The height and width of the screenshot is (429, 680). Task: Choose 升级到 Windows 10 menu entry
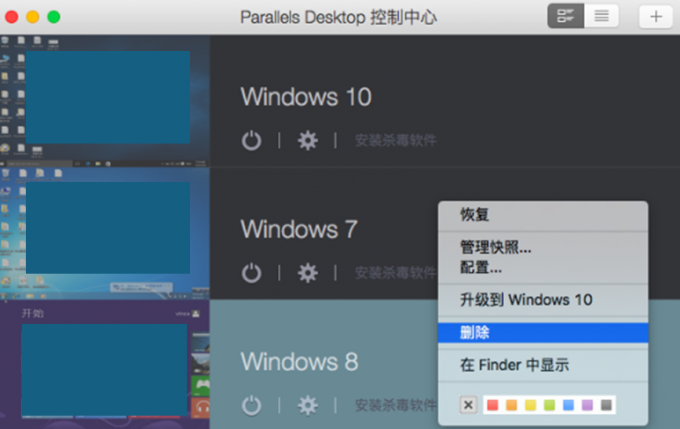543,300
